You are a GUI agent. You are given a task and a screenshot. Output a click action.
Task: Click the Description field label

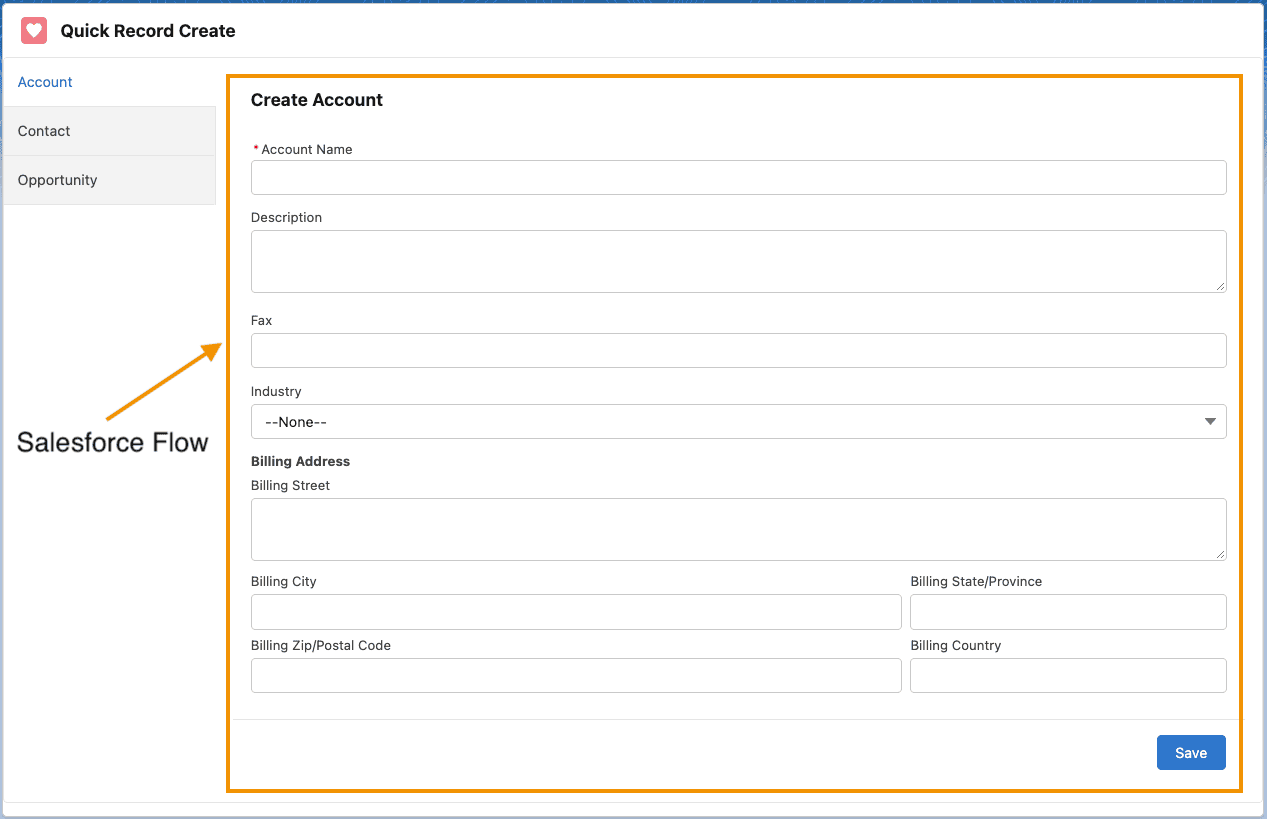point(286,217)
